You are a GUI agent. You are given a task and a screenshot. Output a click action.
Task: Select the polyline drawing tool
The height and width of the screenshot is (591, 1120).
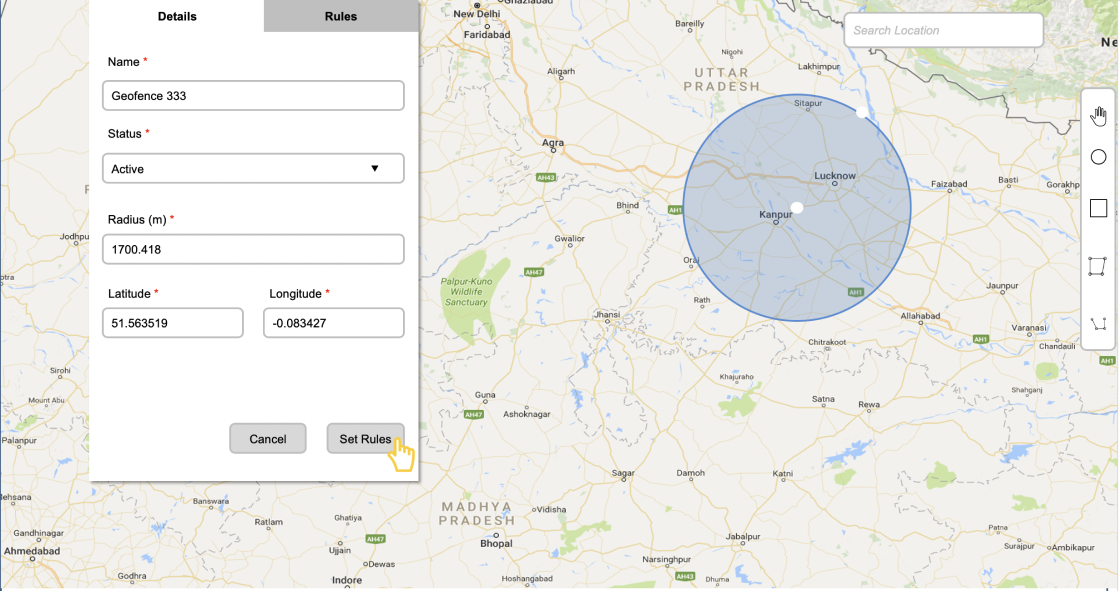tap(1097, 321)
